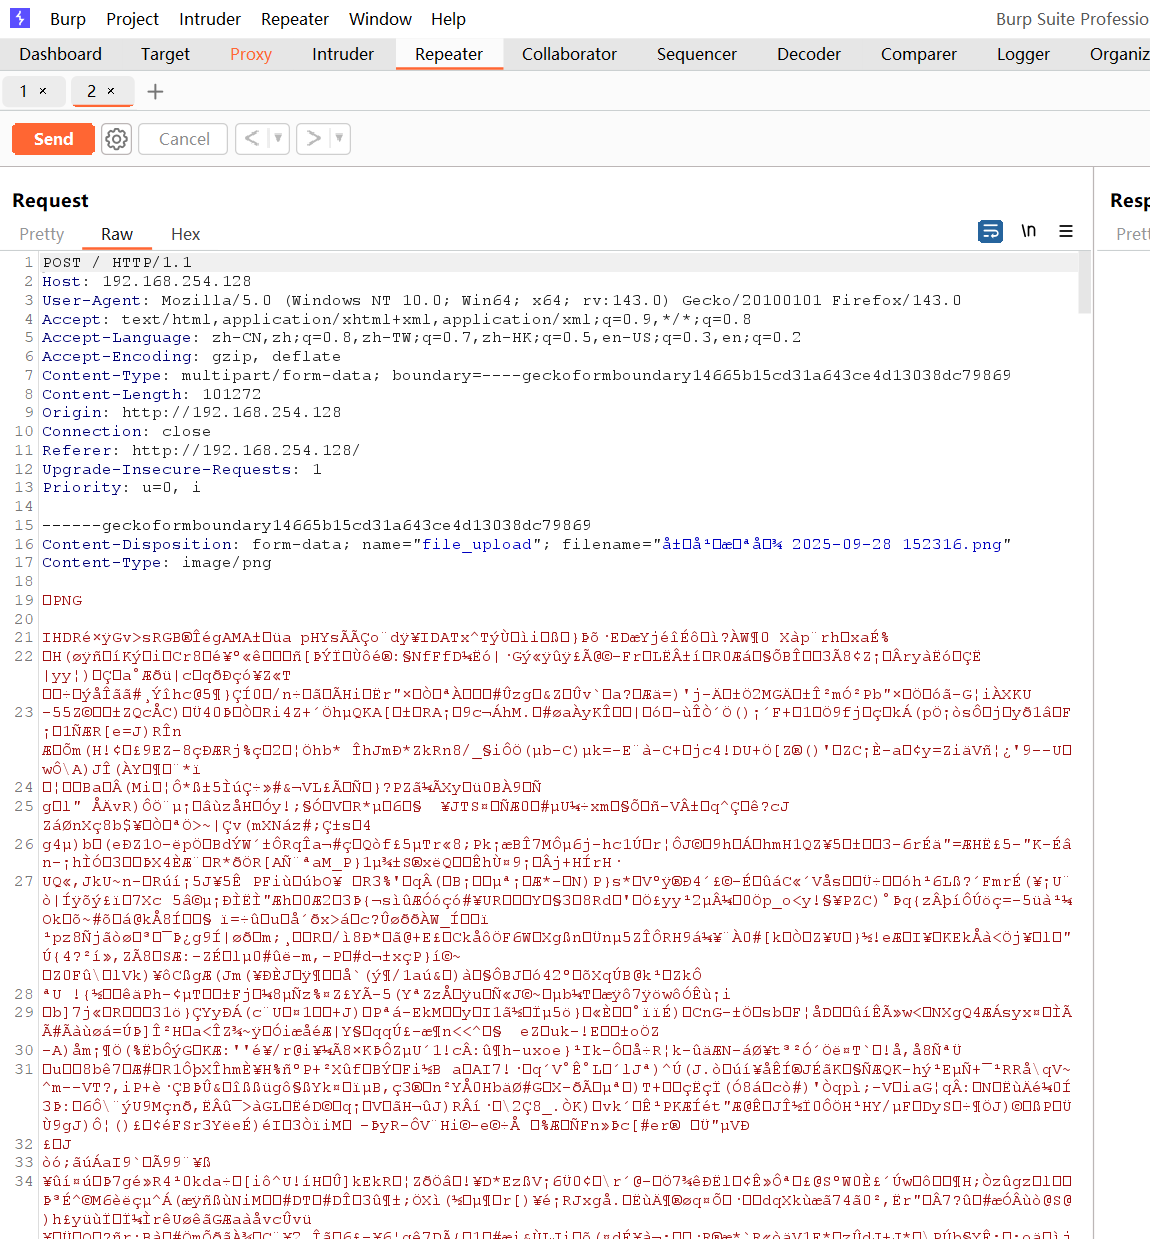
Task: Click the Upgrade-Insecure-Requests header
Action: click(181, 469)
